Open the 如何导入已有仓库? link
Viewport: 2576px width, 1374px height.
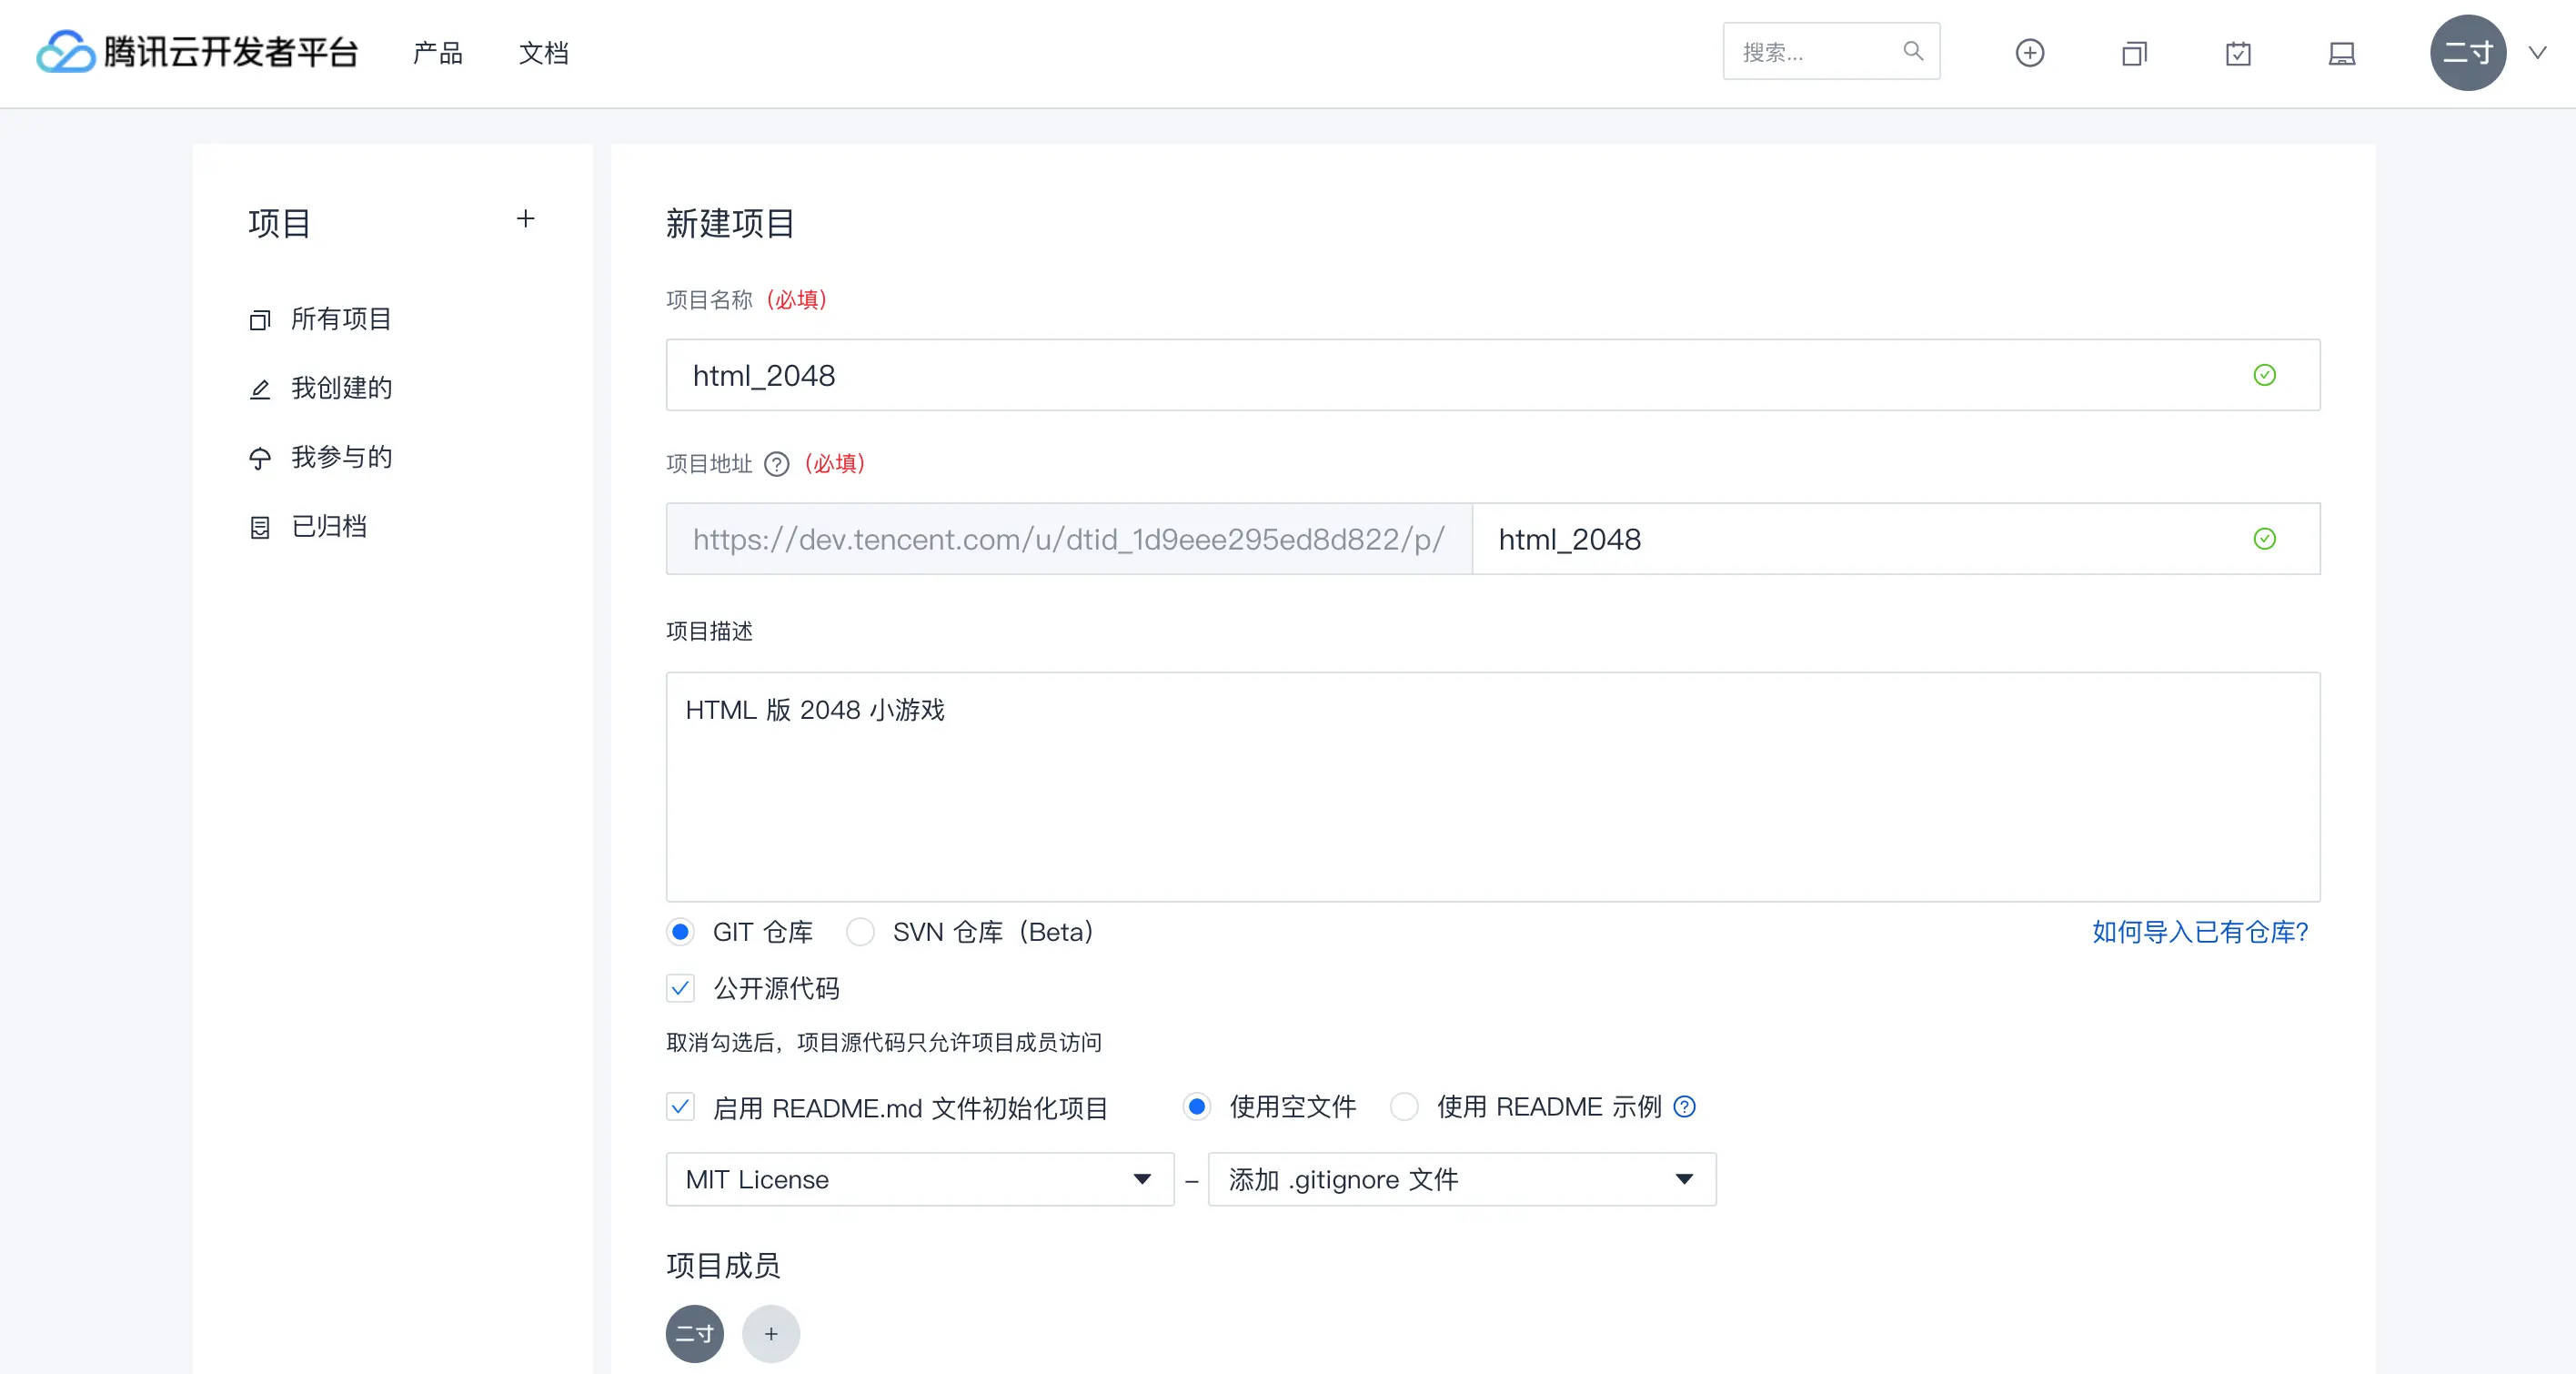[x=2199, y=932]
